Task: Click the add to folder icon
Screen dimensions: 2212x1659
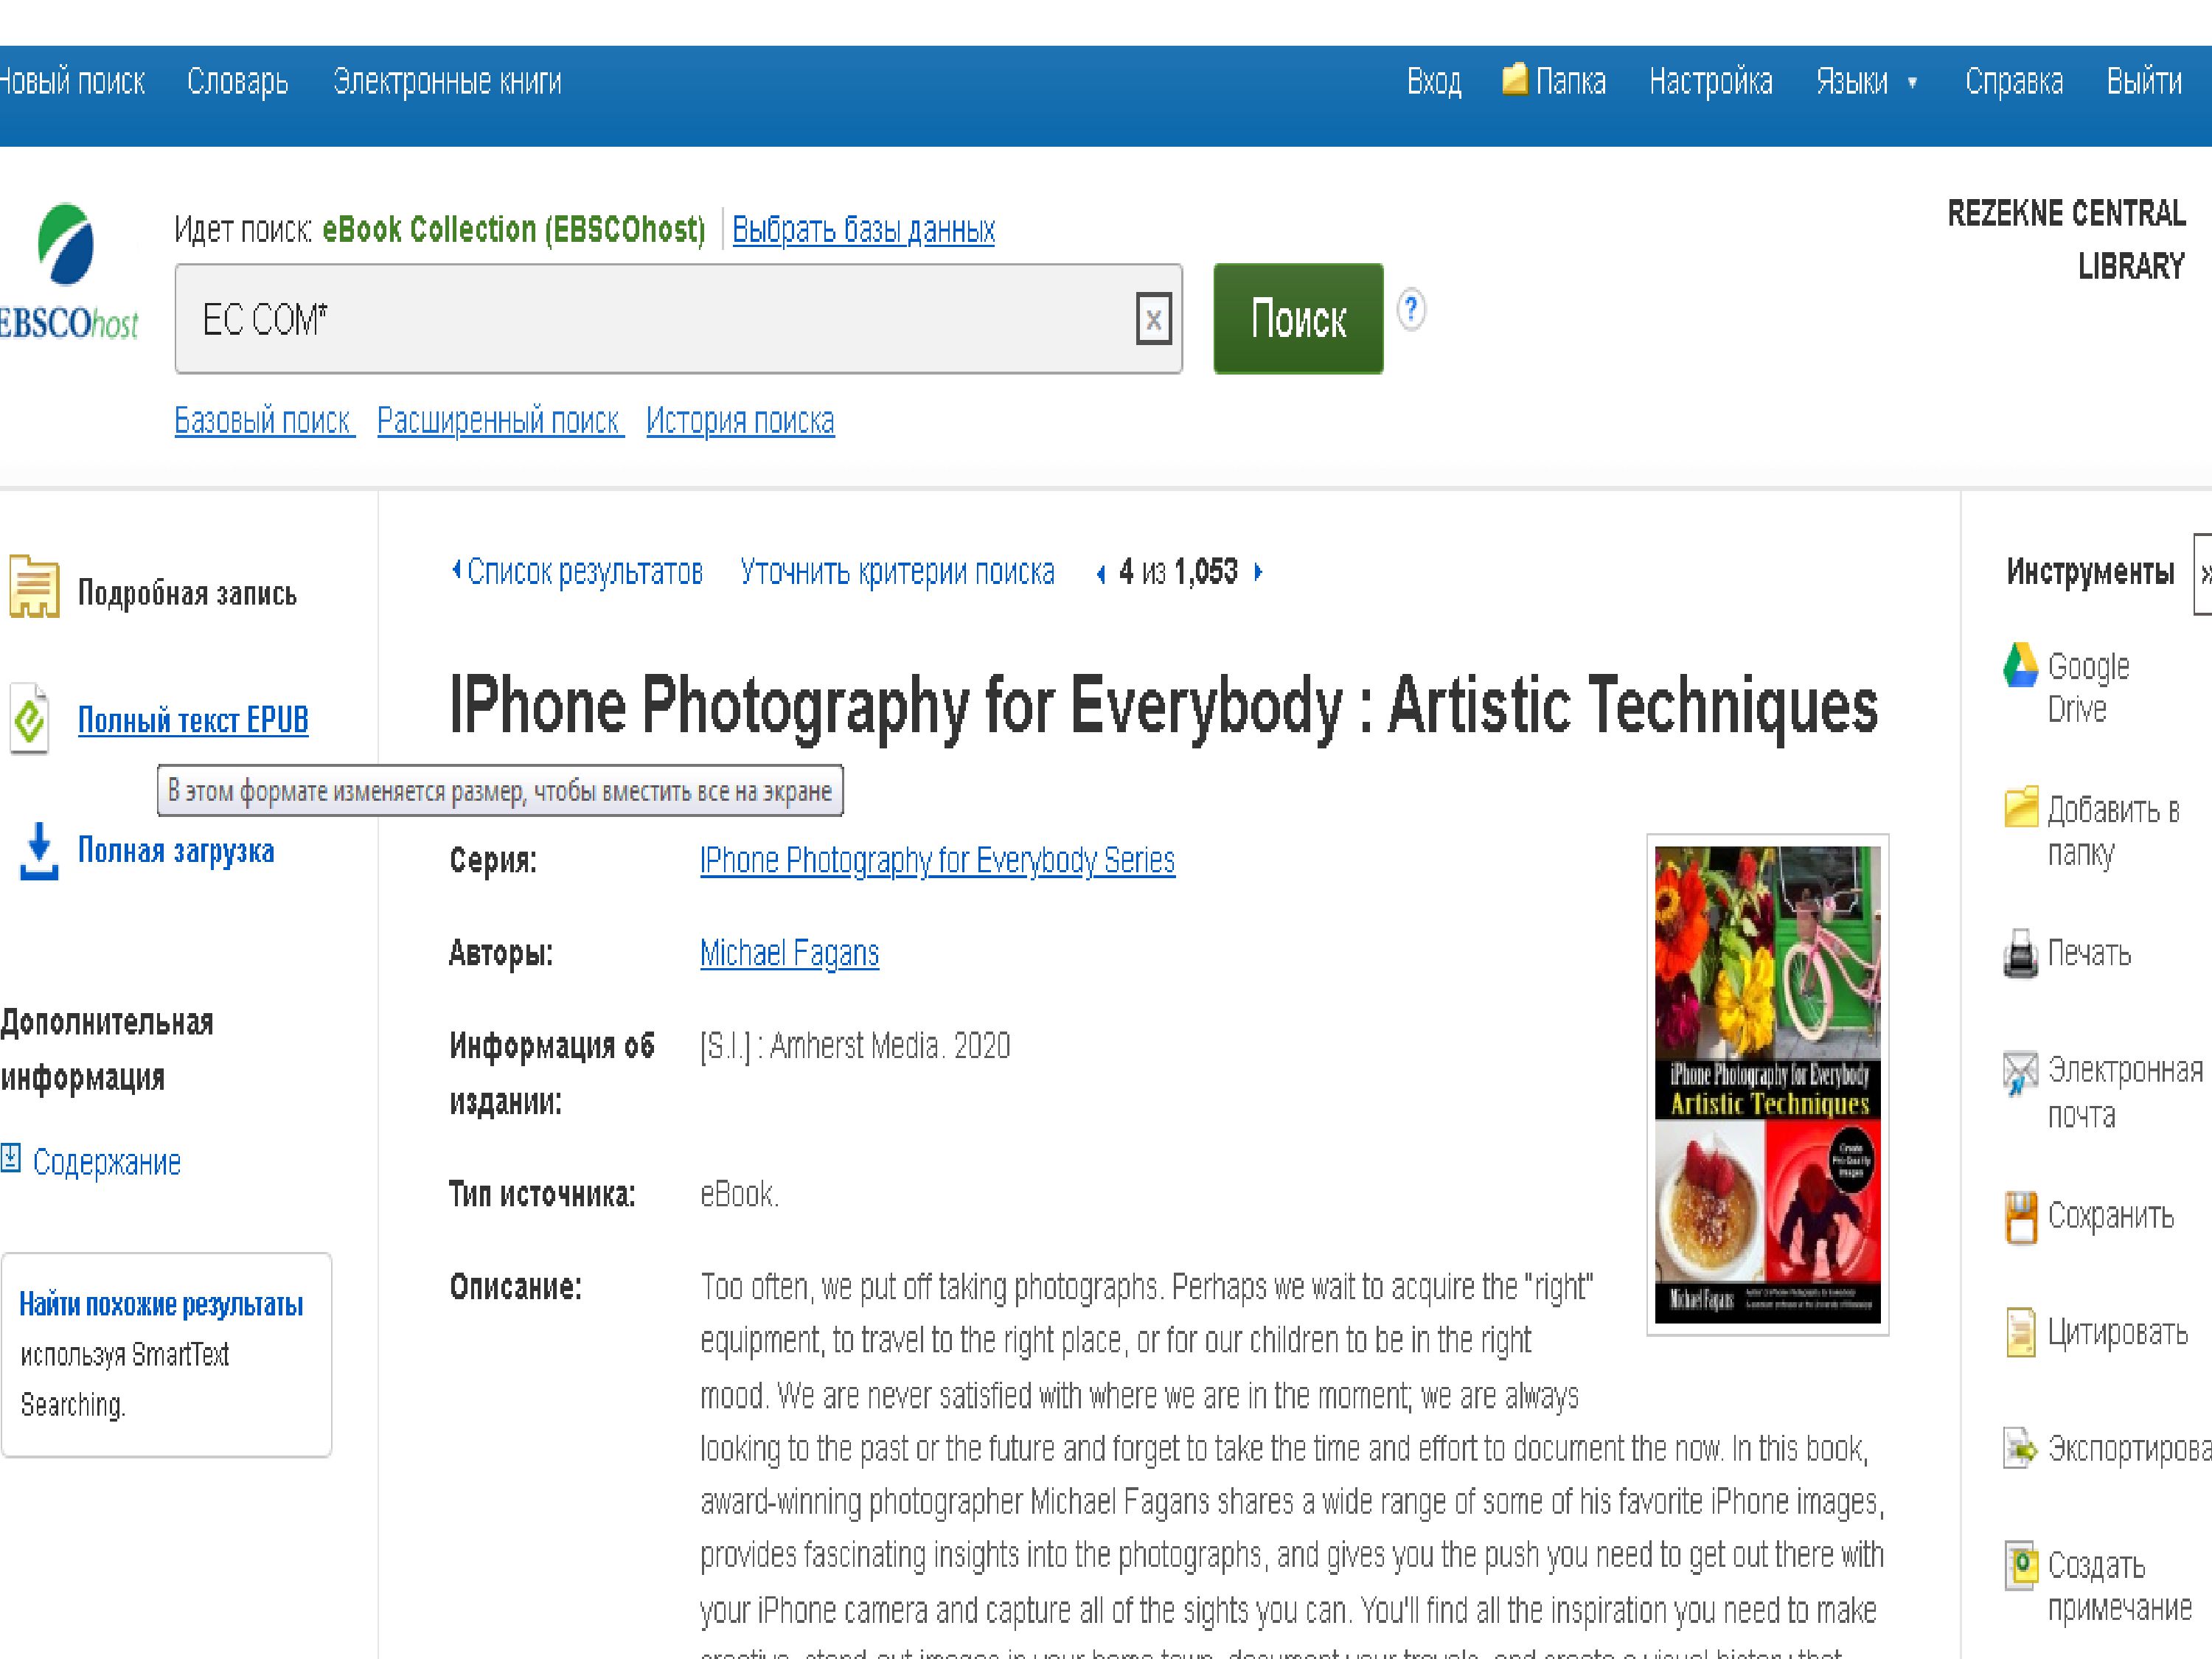Action: (2021, 807)
